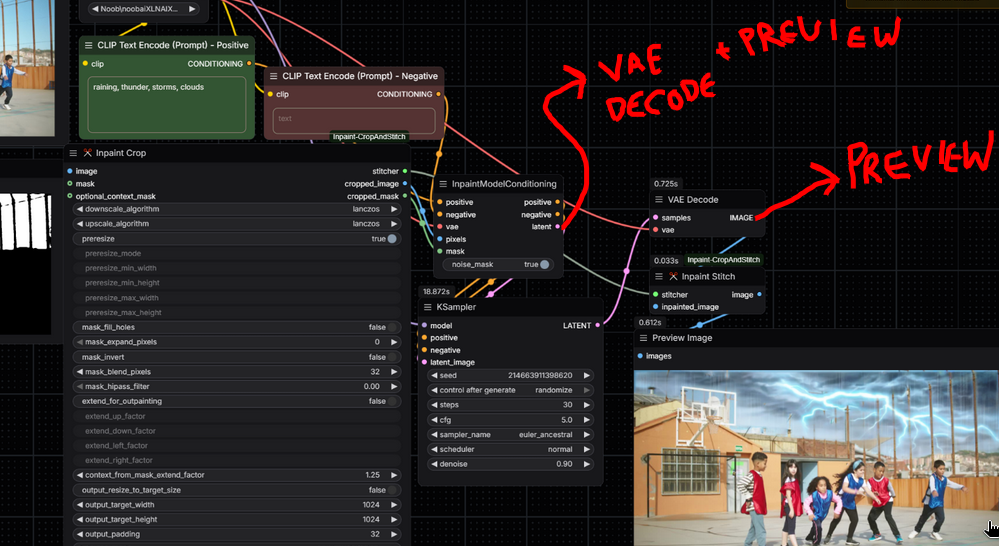Click the empty negative prompt text field

354,120
